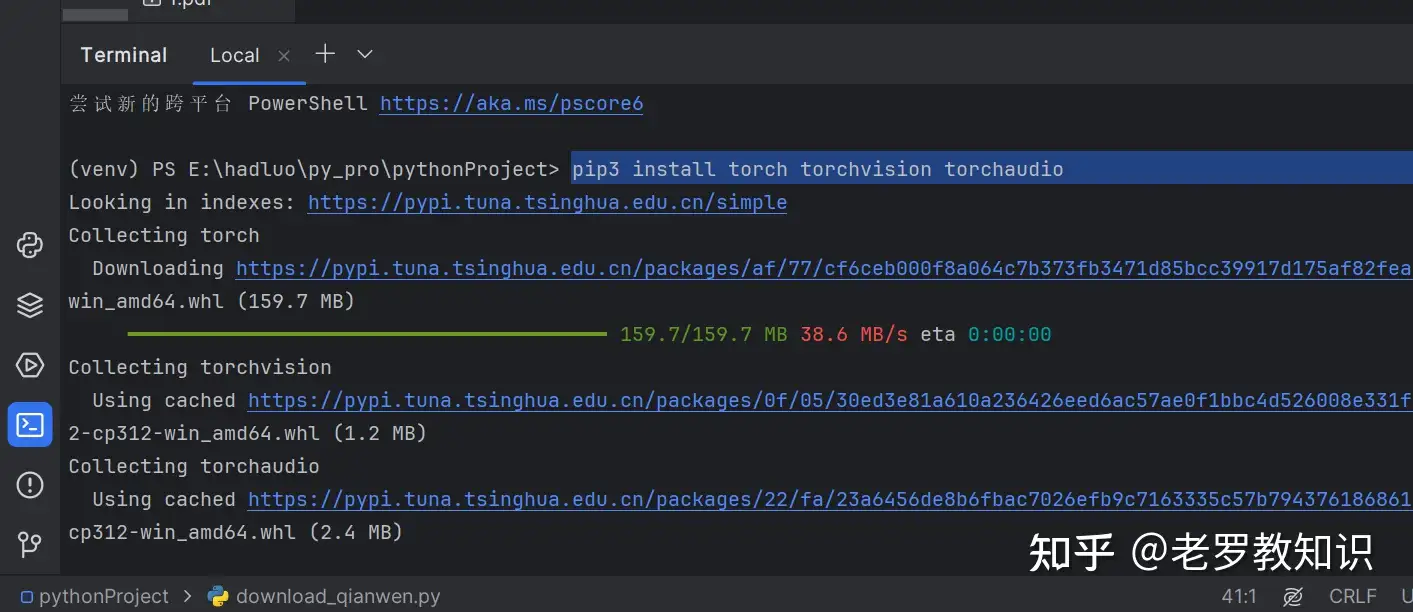Select the Local terminal session tab
This screenshot has width=1413, height=612.
click(234, 55)
